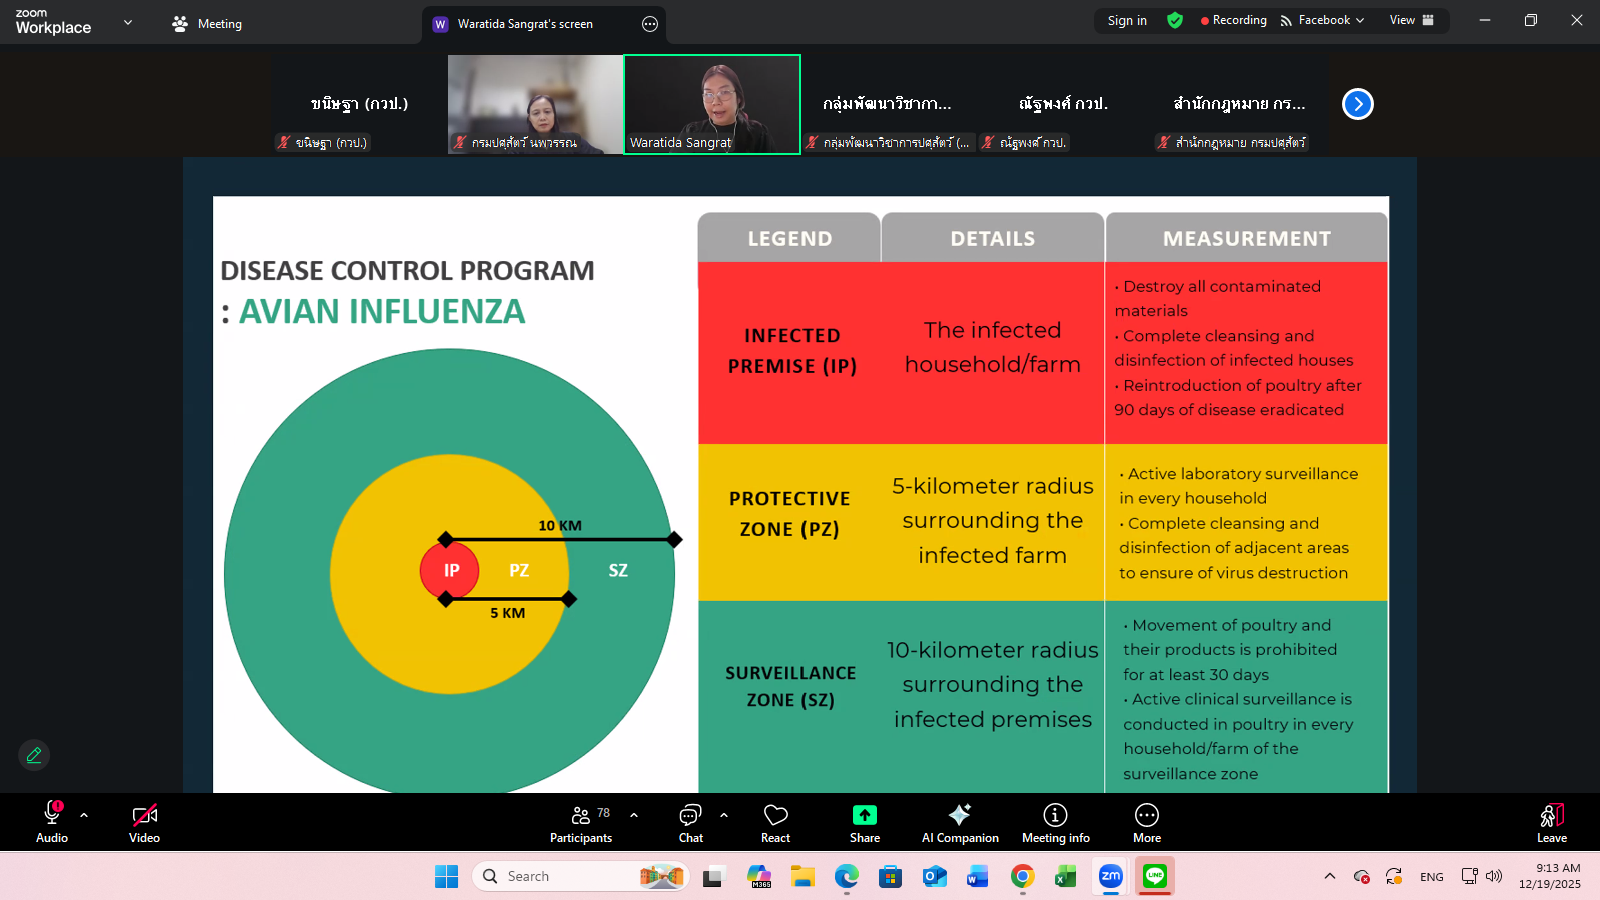
Task: Open the Zoom Workplace dropdown chevron
Action: tap(128, 22)
